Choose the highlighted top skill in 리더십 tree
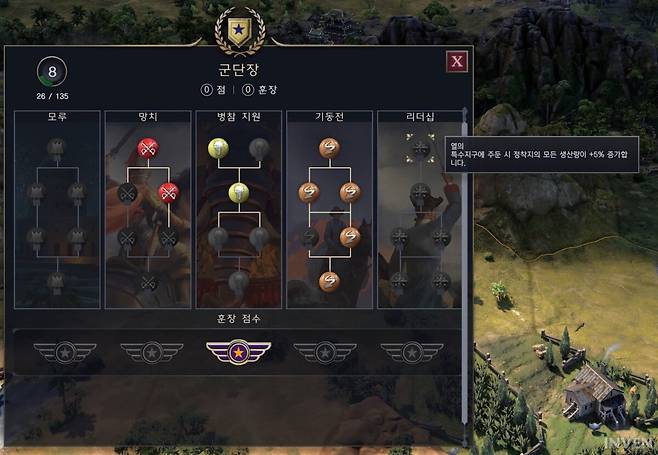Image resolution: width=658 pixels, height=455 pixels. click(x=420, y=148)
